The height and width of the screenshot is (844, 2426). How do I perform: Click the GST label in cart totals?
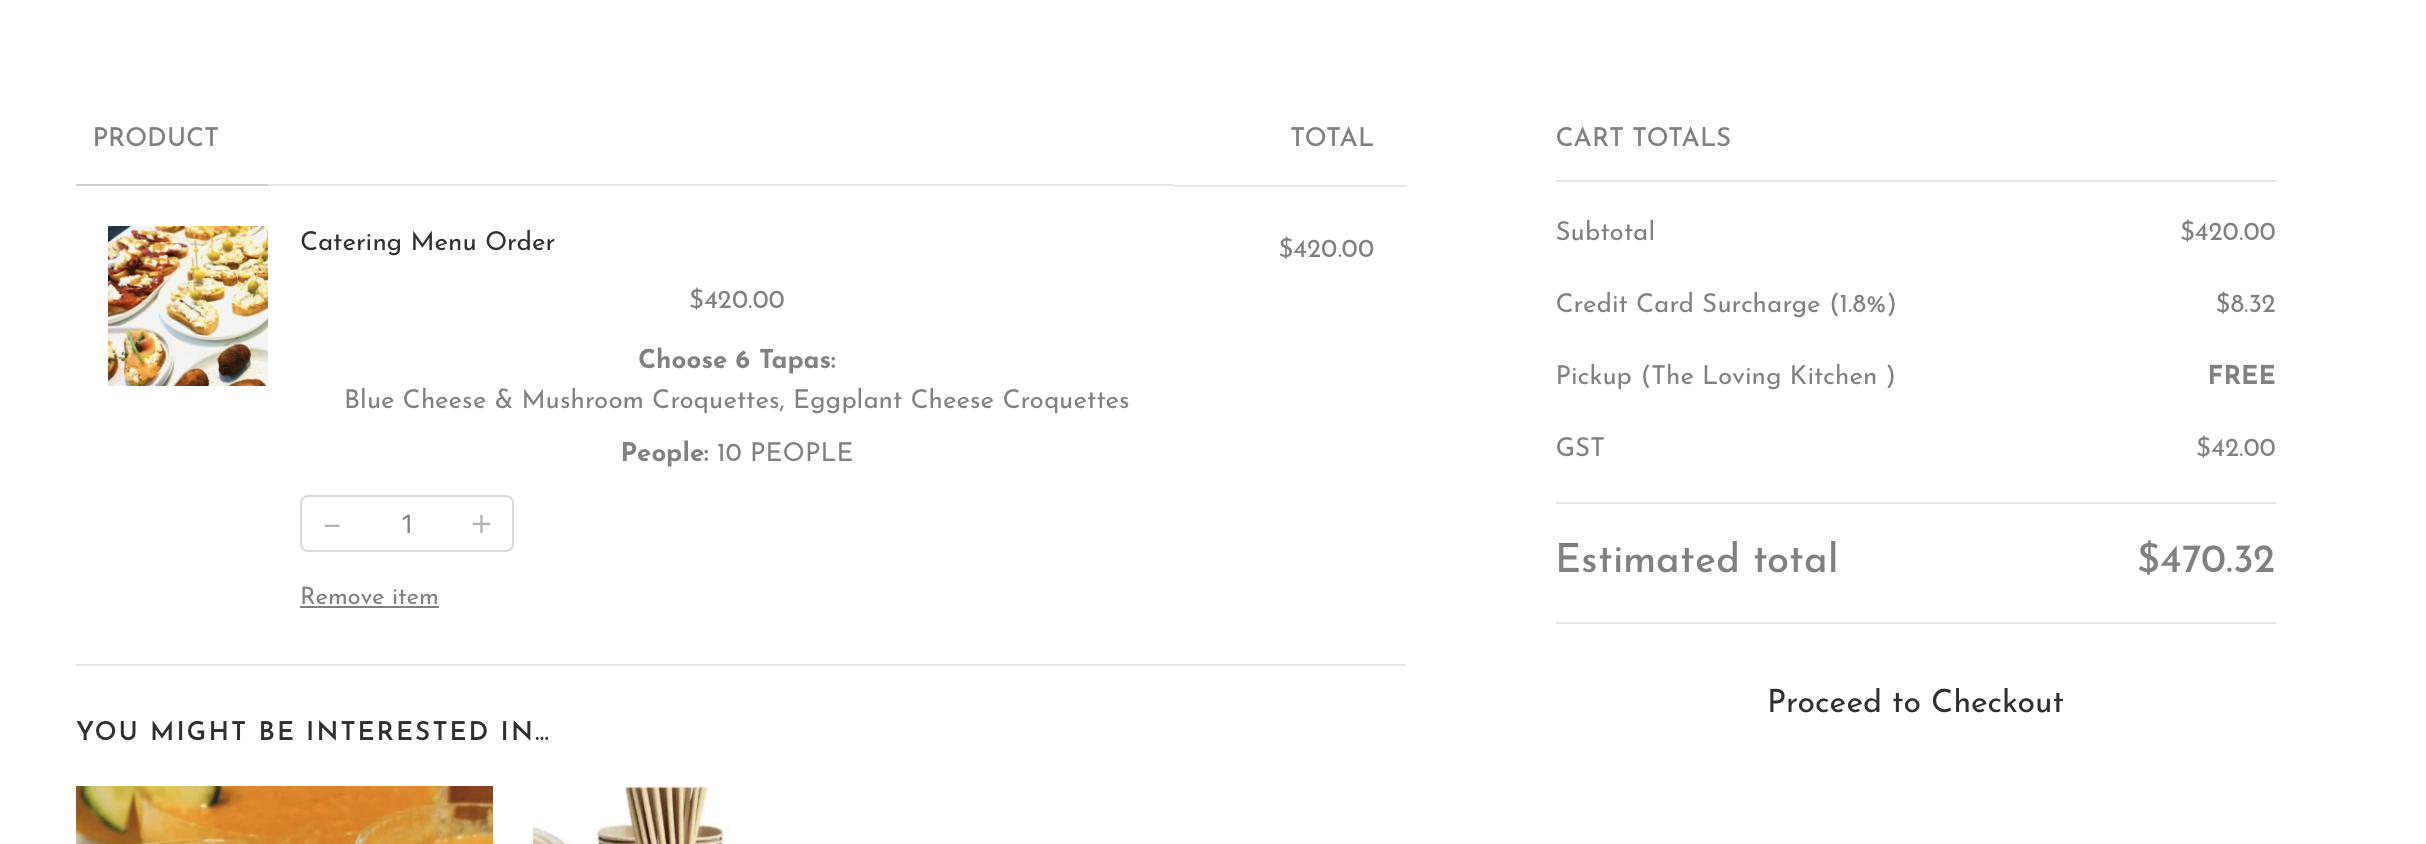pos(1580,448)
